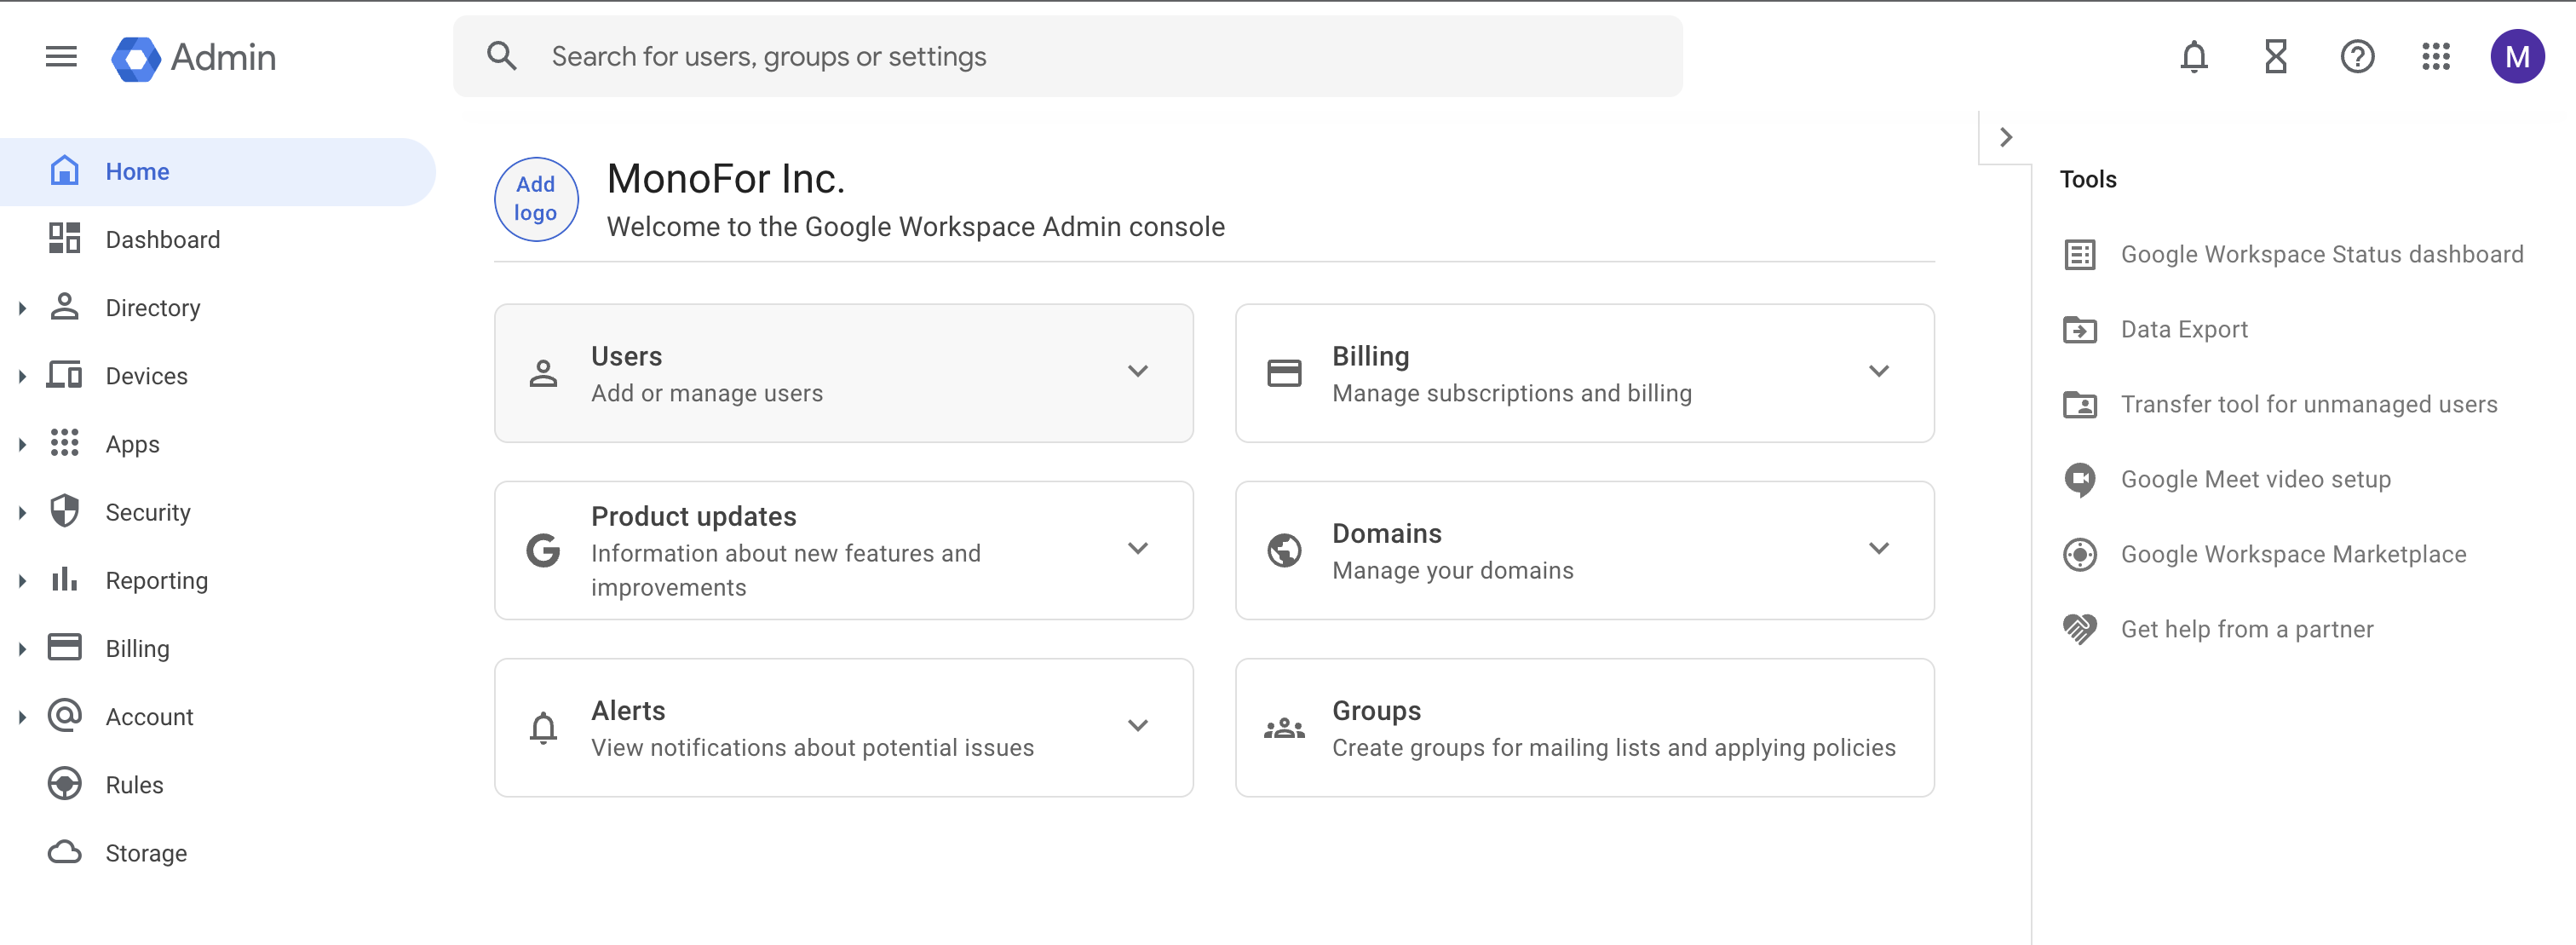Viewport: 2576px width, 945px height.
Task: Click the hamburger main menu icon
Action: (x=61, y=57)
